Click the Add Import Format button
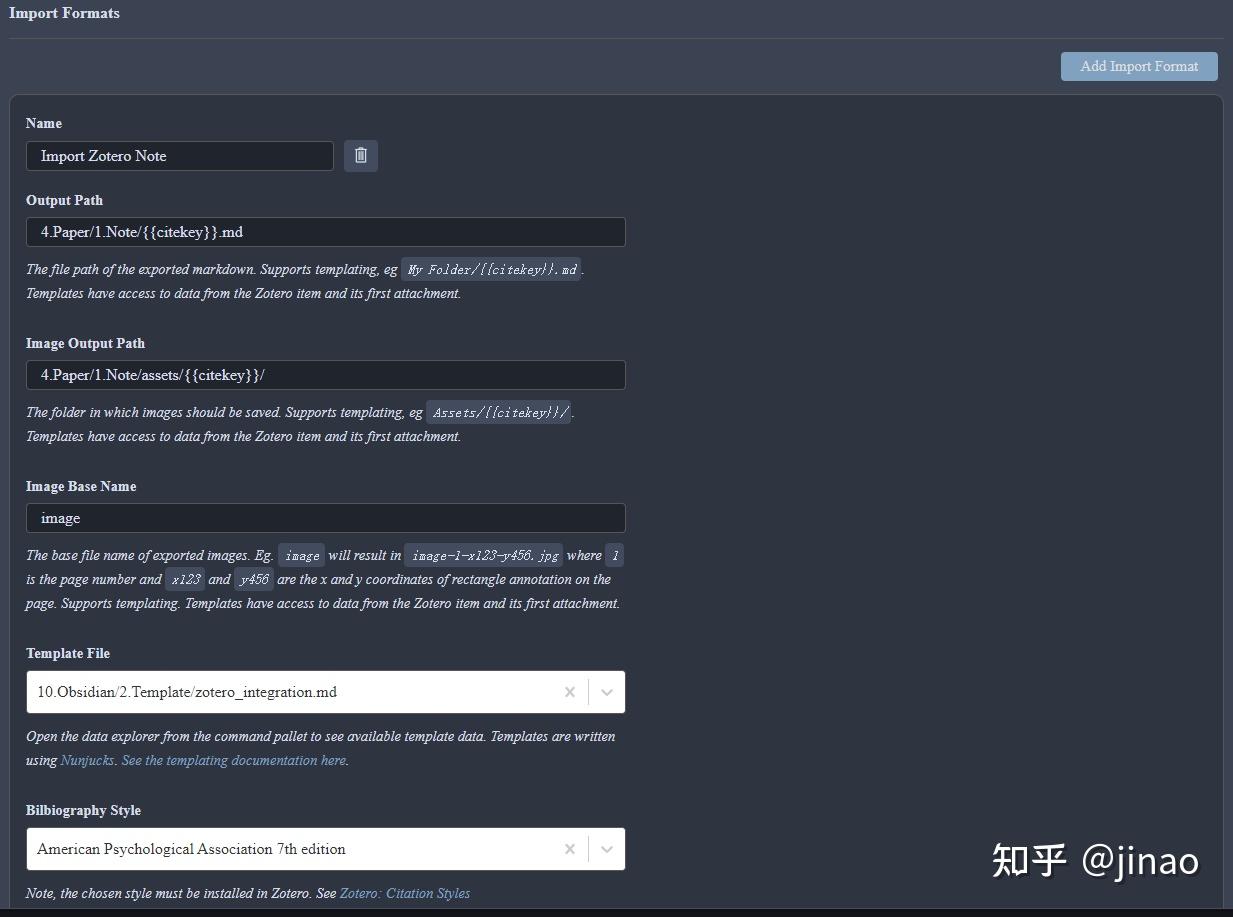Image resolution: width=1233 pixels, height=917 pixels. pyautogui.click(x=1138, y=66)
